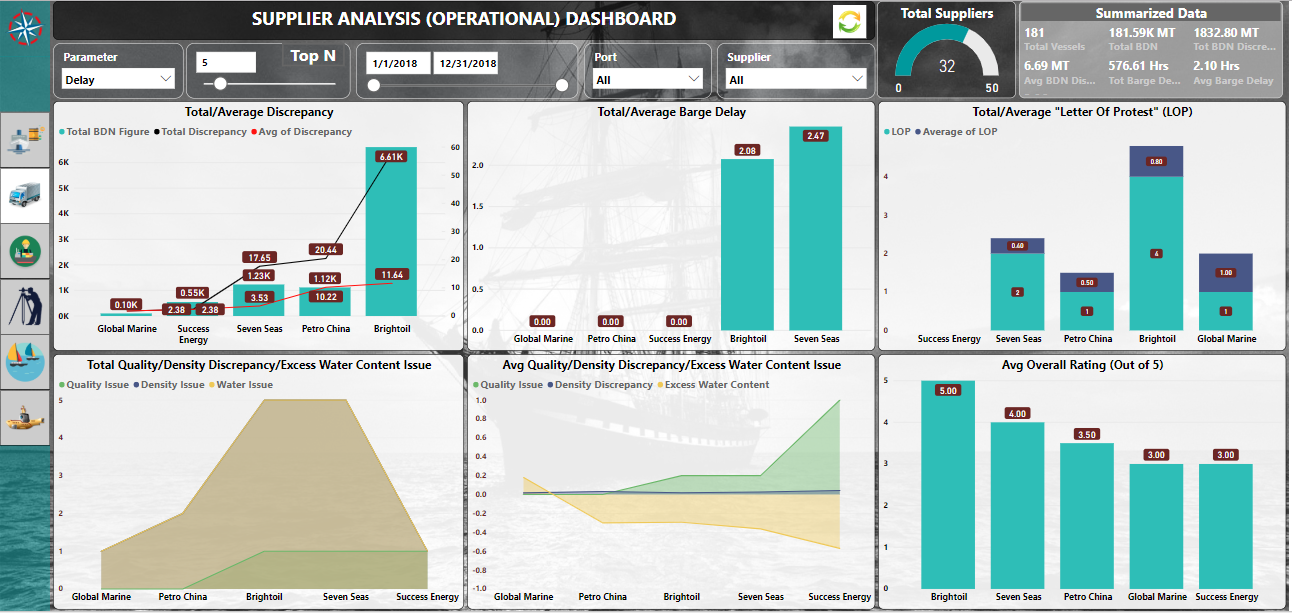Screen dimensions: 1292x613
Task: Open the ship and cargo sidebar page
Action: (26, 137)
